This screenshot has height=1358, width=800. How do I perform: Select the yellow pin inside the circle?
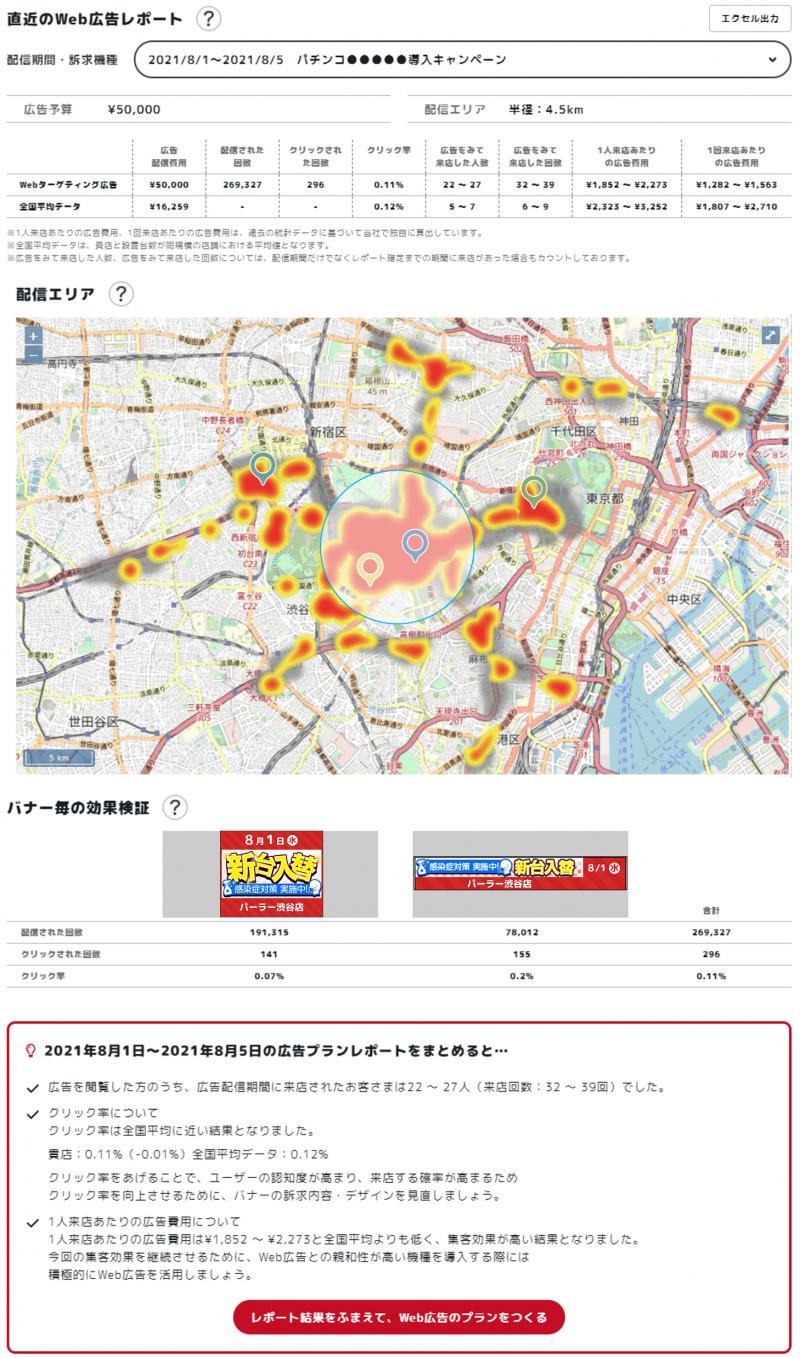pos(370,568)
